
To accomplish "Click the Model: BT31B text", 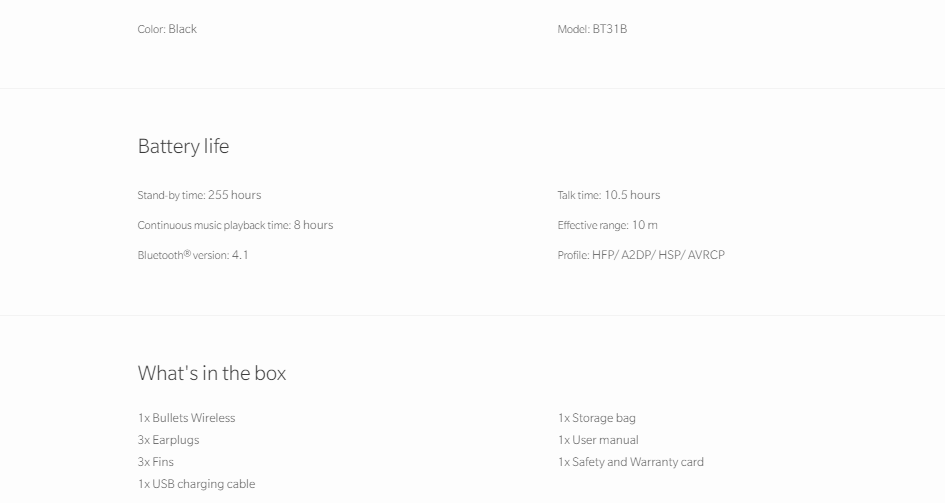I will tap(592, 29).
